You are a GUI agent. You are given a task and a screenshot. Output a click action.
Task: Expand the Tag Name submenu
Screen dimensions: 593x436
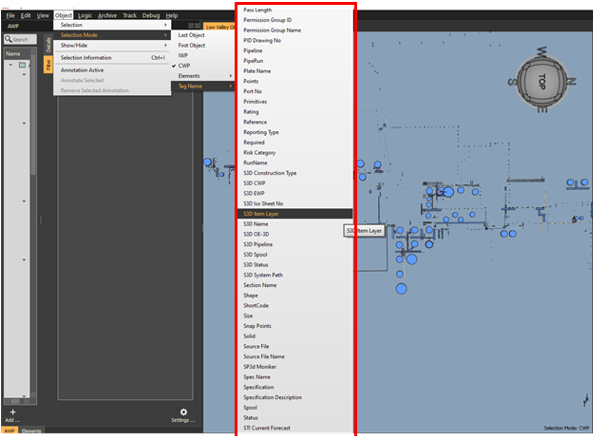pyautogui.click(x=203, y=86)
